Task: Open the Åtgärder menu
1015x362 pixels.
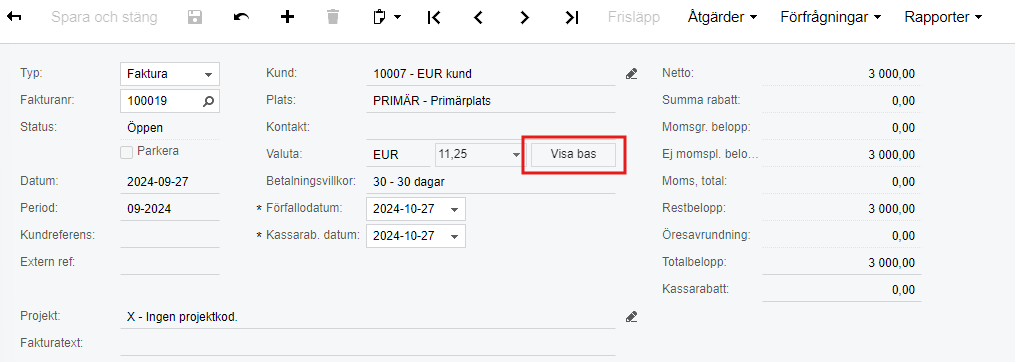Action: click(x=722, y=17)
